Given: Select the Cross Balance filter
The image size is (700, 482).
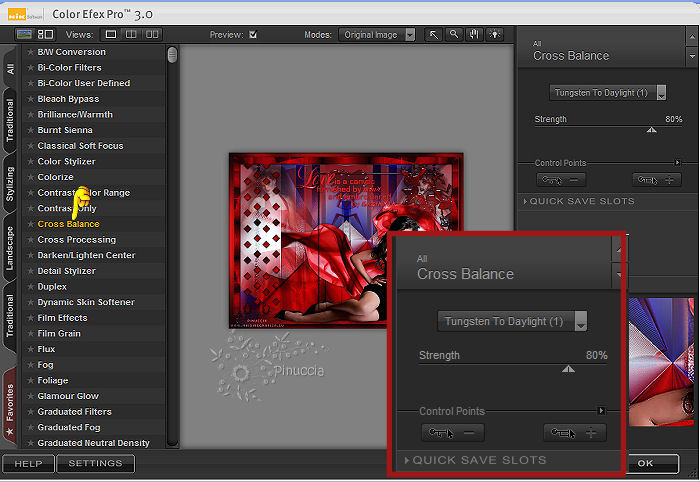Looking at the screenshot, I should point(68,224).
